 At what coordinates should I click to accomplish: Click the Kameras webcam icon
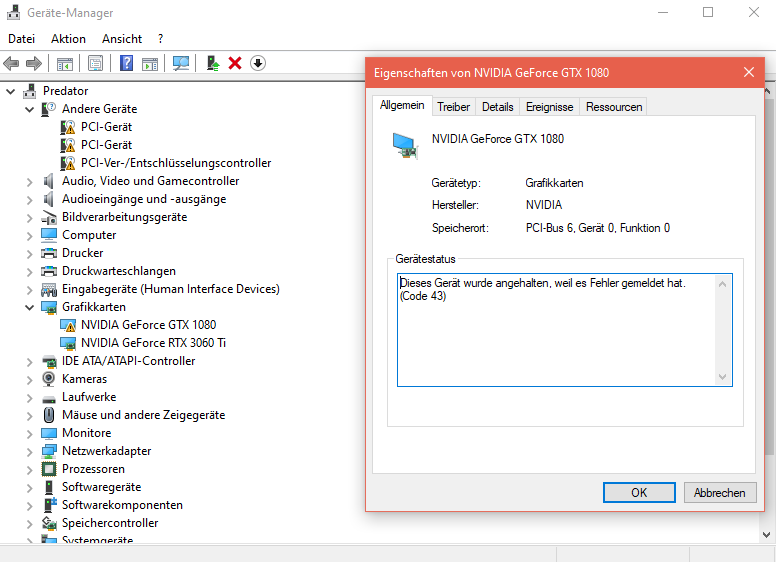point(48,379)
